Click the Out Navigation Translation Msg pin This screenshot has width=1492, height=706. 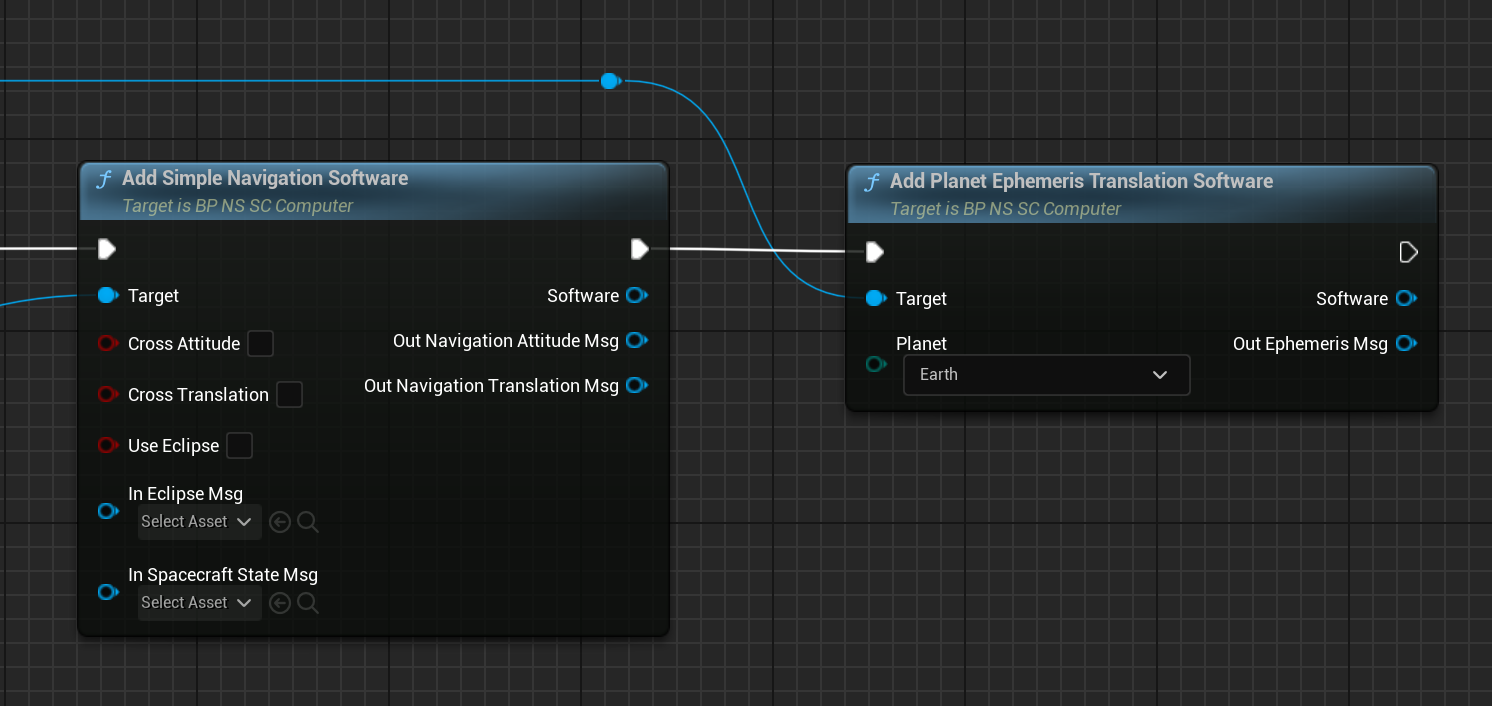point(636,386)
